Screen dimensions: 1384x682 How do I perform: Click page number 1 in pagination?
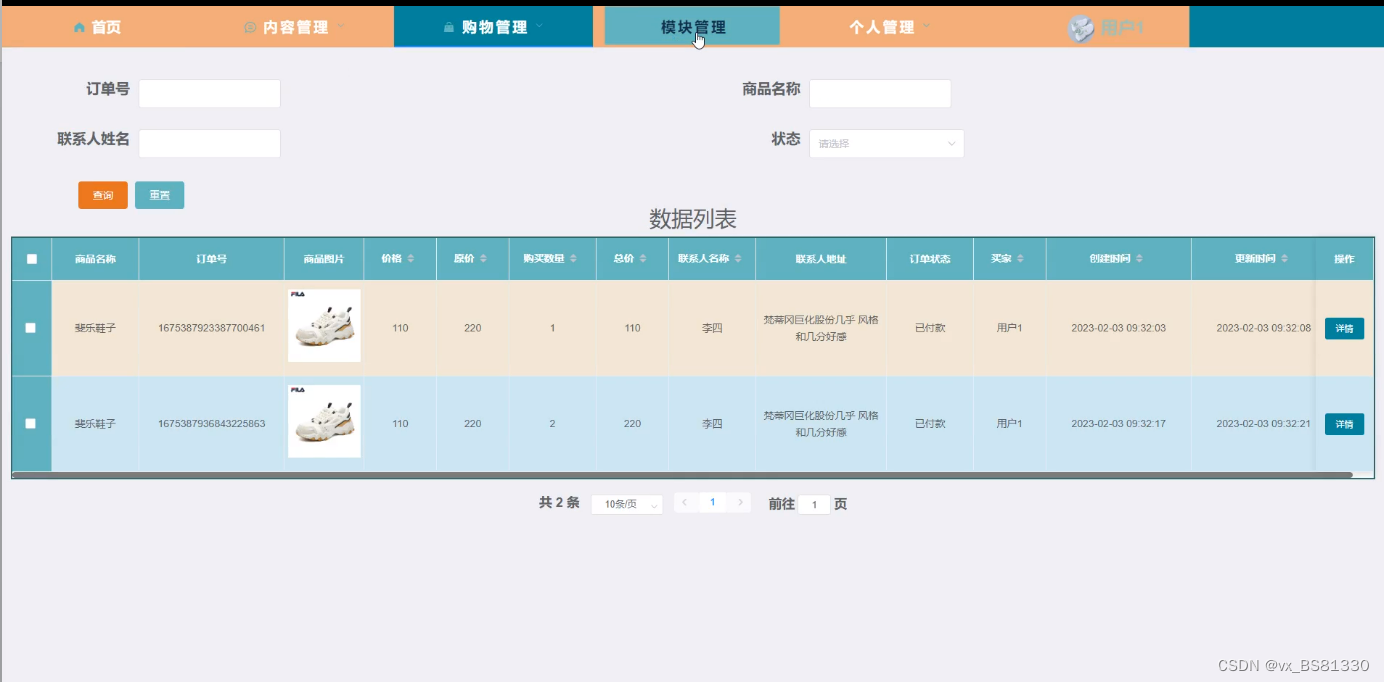tap(712, 502)
